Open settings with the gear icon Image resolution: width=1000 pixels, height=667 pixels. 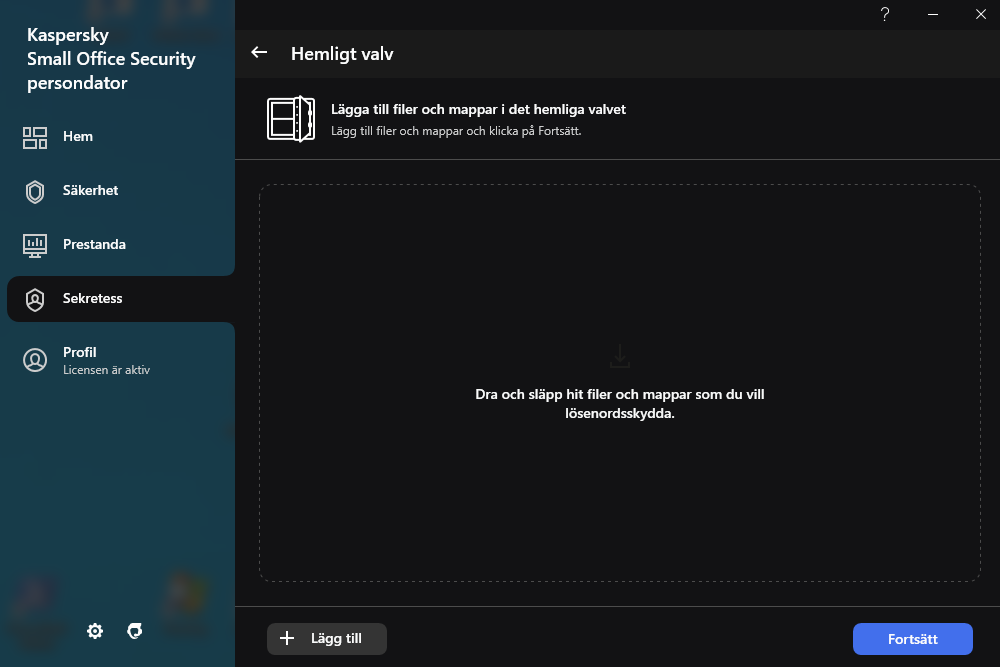[95, 631]
